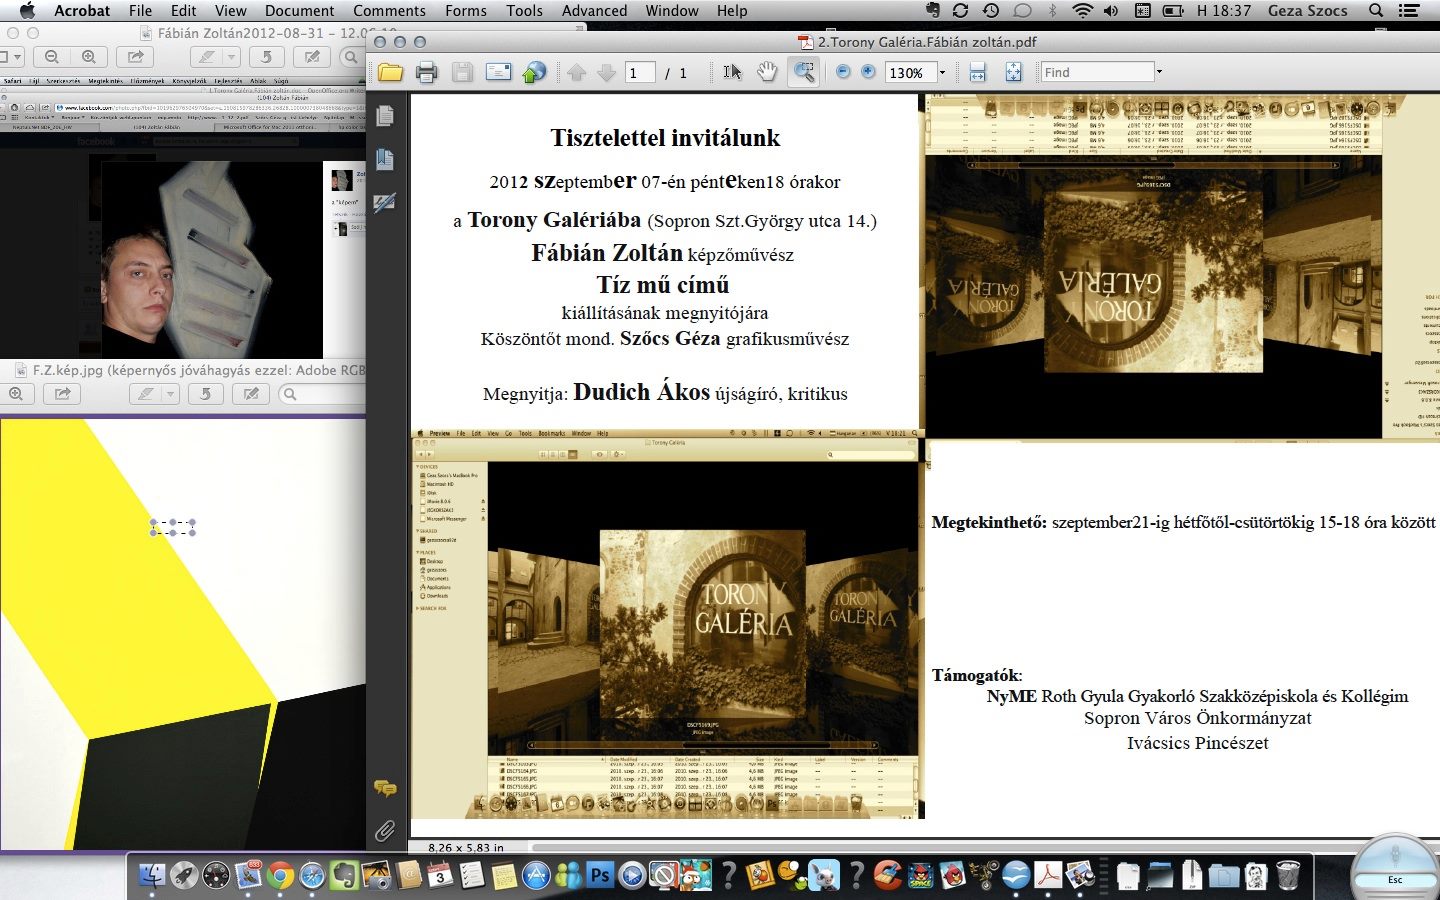Click the Fit One Full Page icon
The width and height of the screenshot is (1440, 900).
coord(1013,72)
